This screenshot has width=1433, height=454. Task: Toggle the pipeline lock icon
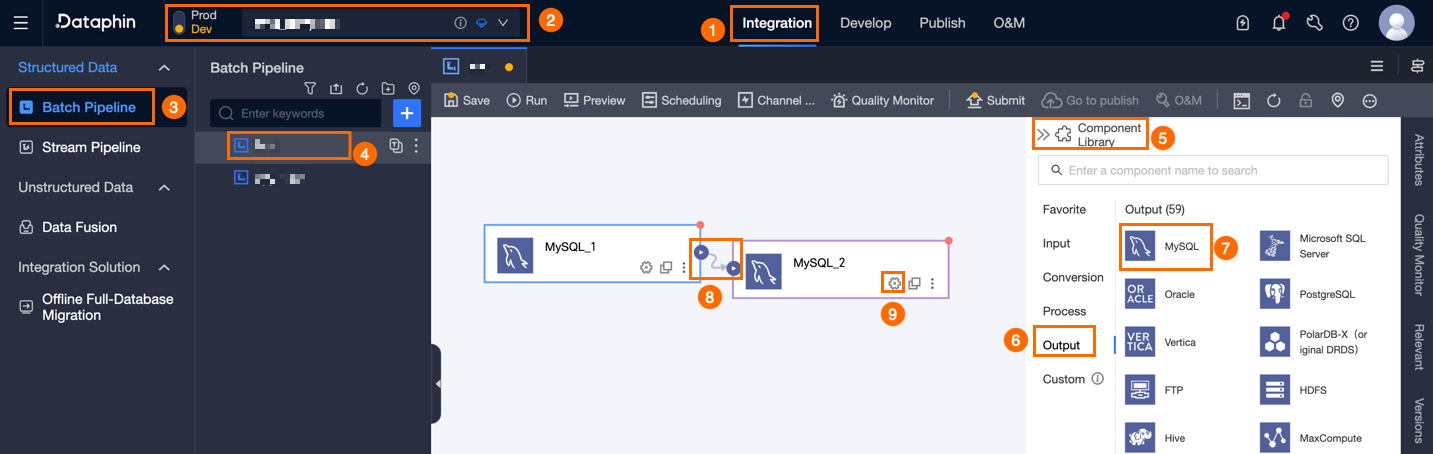[1305, 100]
